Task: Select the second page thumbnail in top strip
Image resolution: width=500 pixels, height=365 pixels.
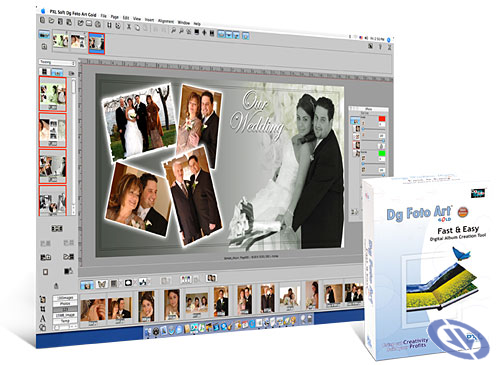Action: [78, 41]
